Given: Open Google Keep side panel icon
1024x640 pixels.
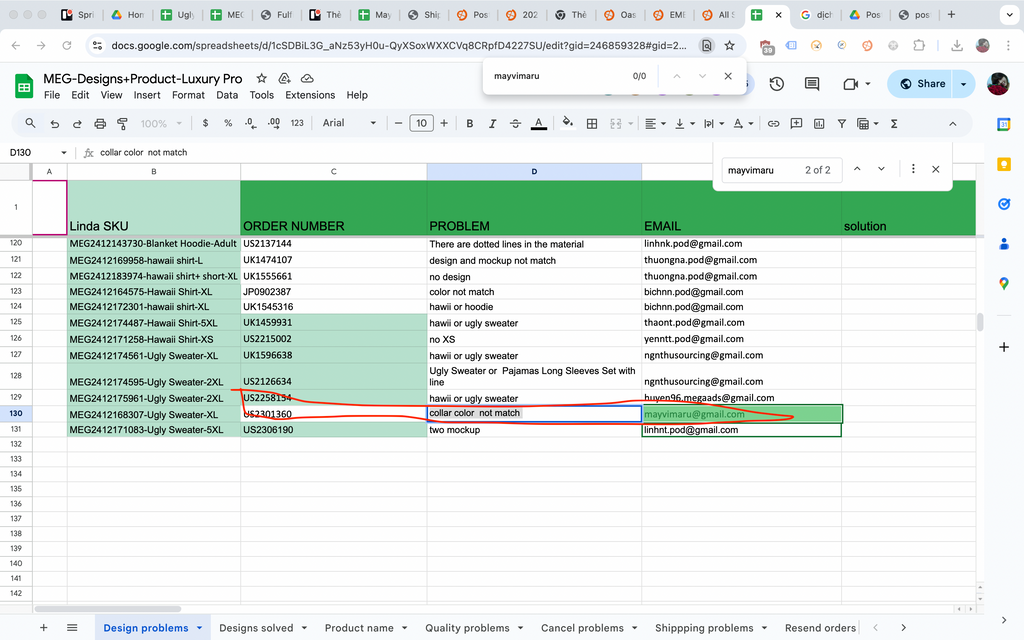Looking at the screenshot, I should pyautogui.click(x=1004, y=164).
